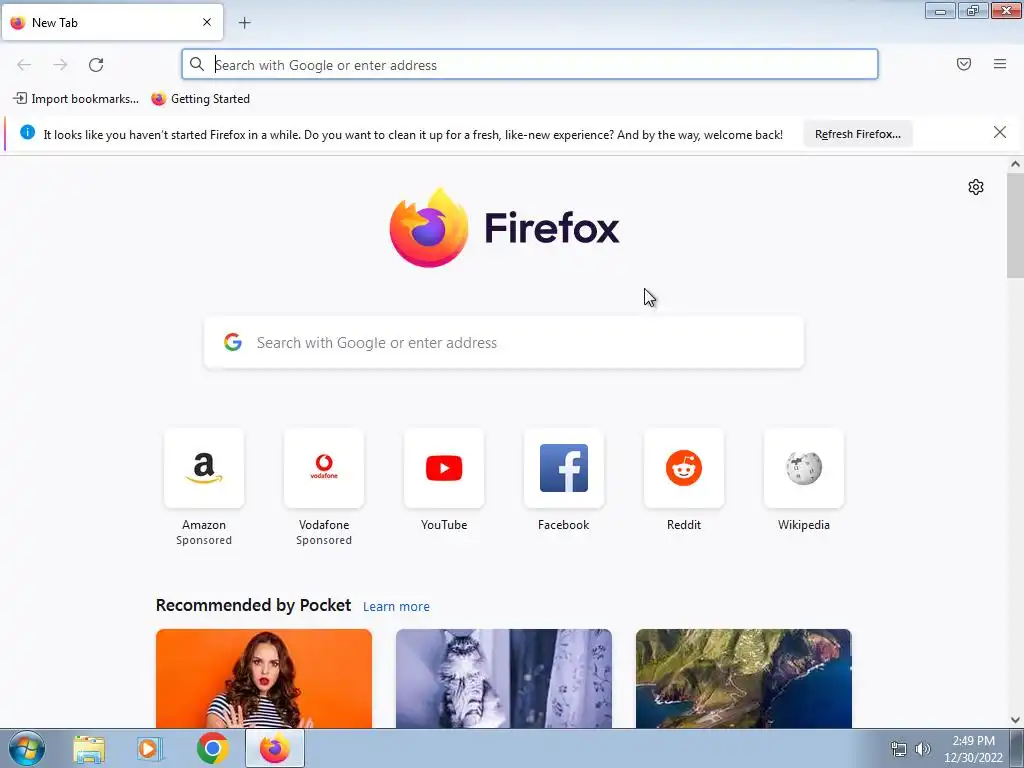The image size is (1024, 768).
Task: Click the address bar magnifier icon
Action: coord(197,64)
